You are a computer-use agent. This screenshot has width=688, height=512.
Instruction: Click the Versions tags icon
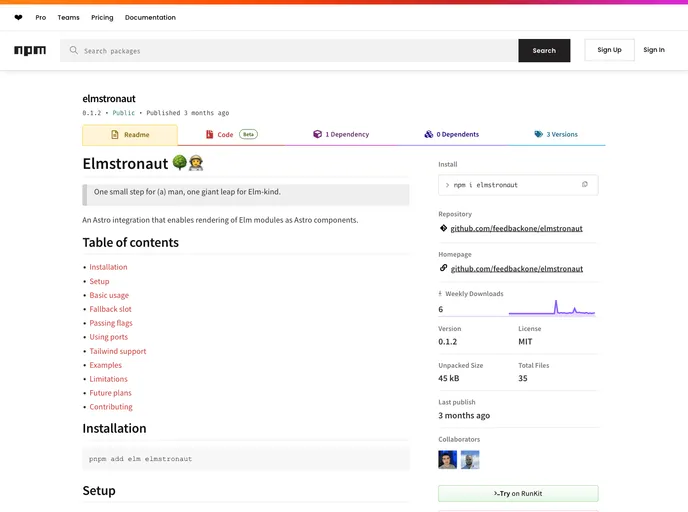[538, 134]
